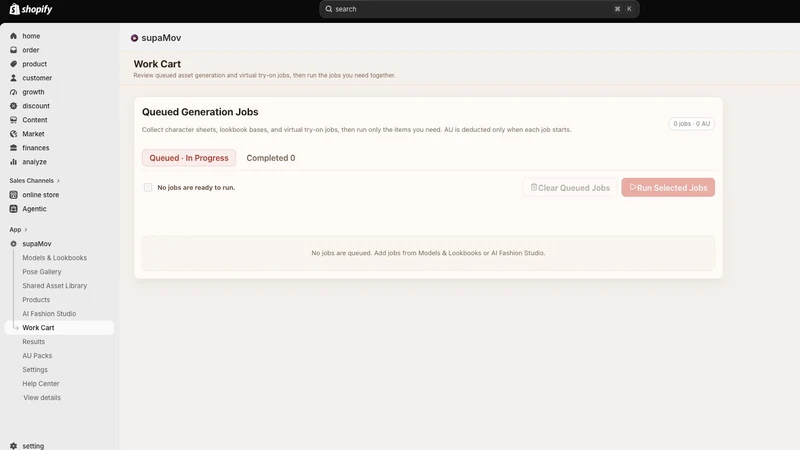Viewport: 800px width, 450px height.
Task: Open Pose Gallery page
Action: pos(42,272)
